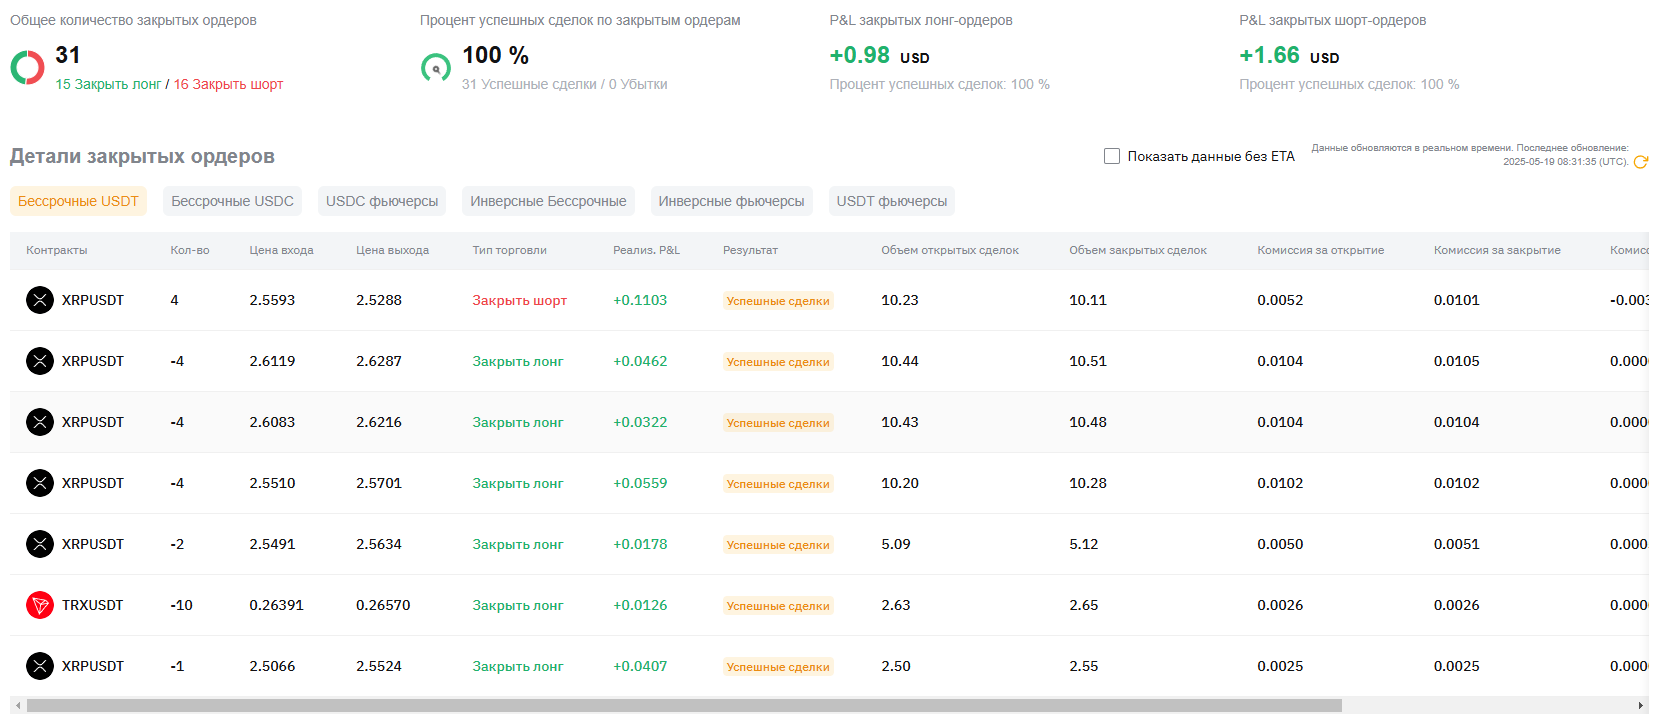Click the +1.66 USD short P&L value

tap(1289, 55)
